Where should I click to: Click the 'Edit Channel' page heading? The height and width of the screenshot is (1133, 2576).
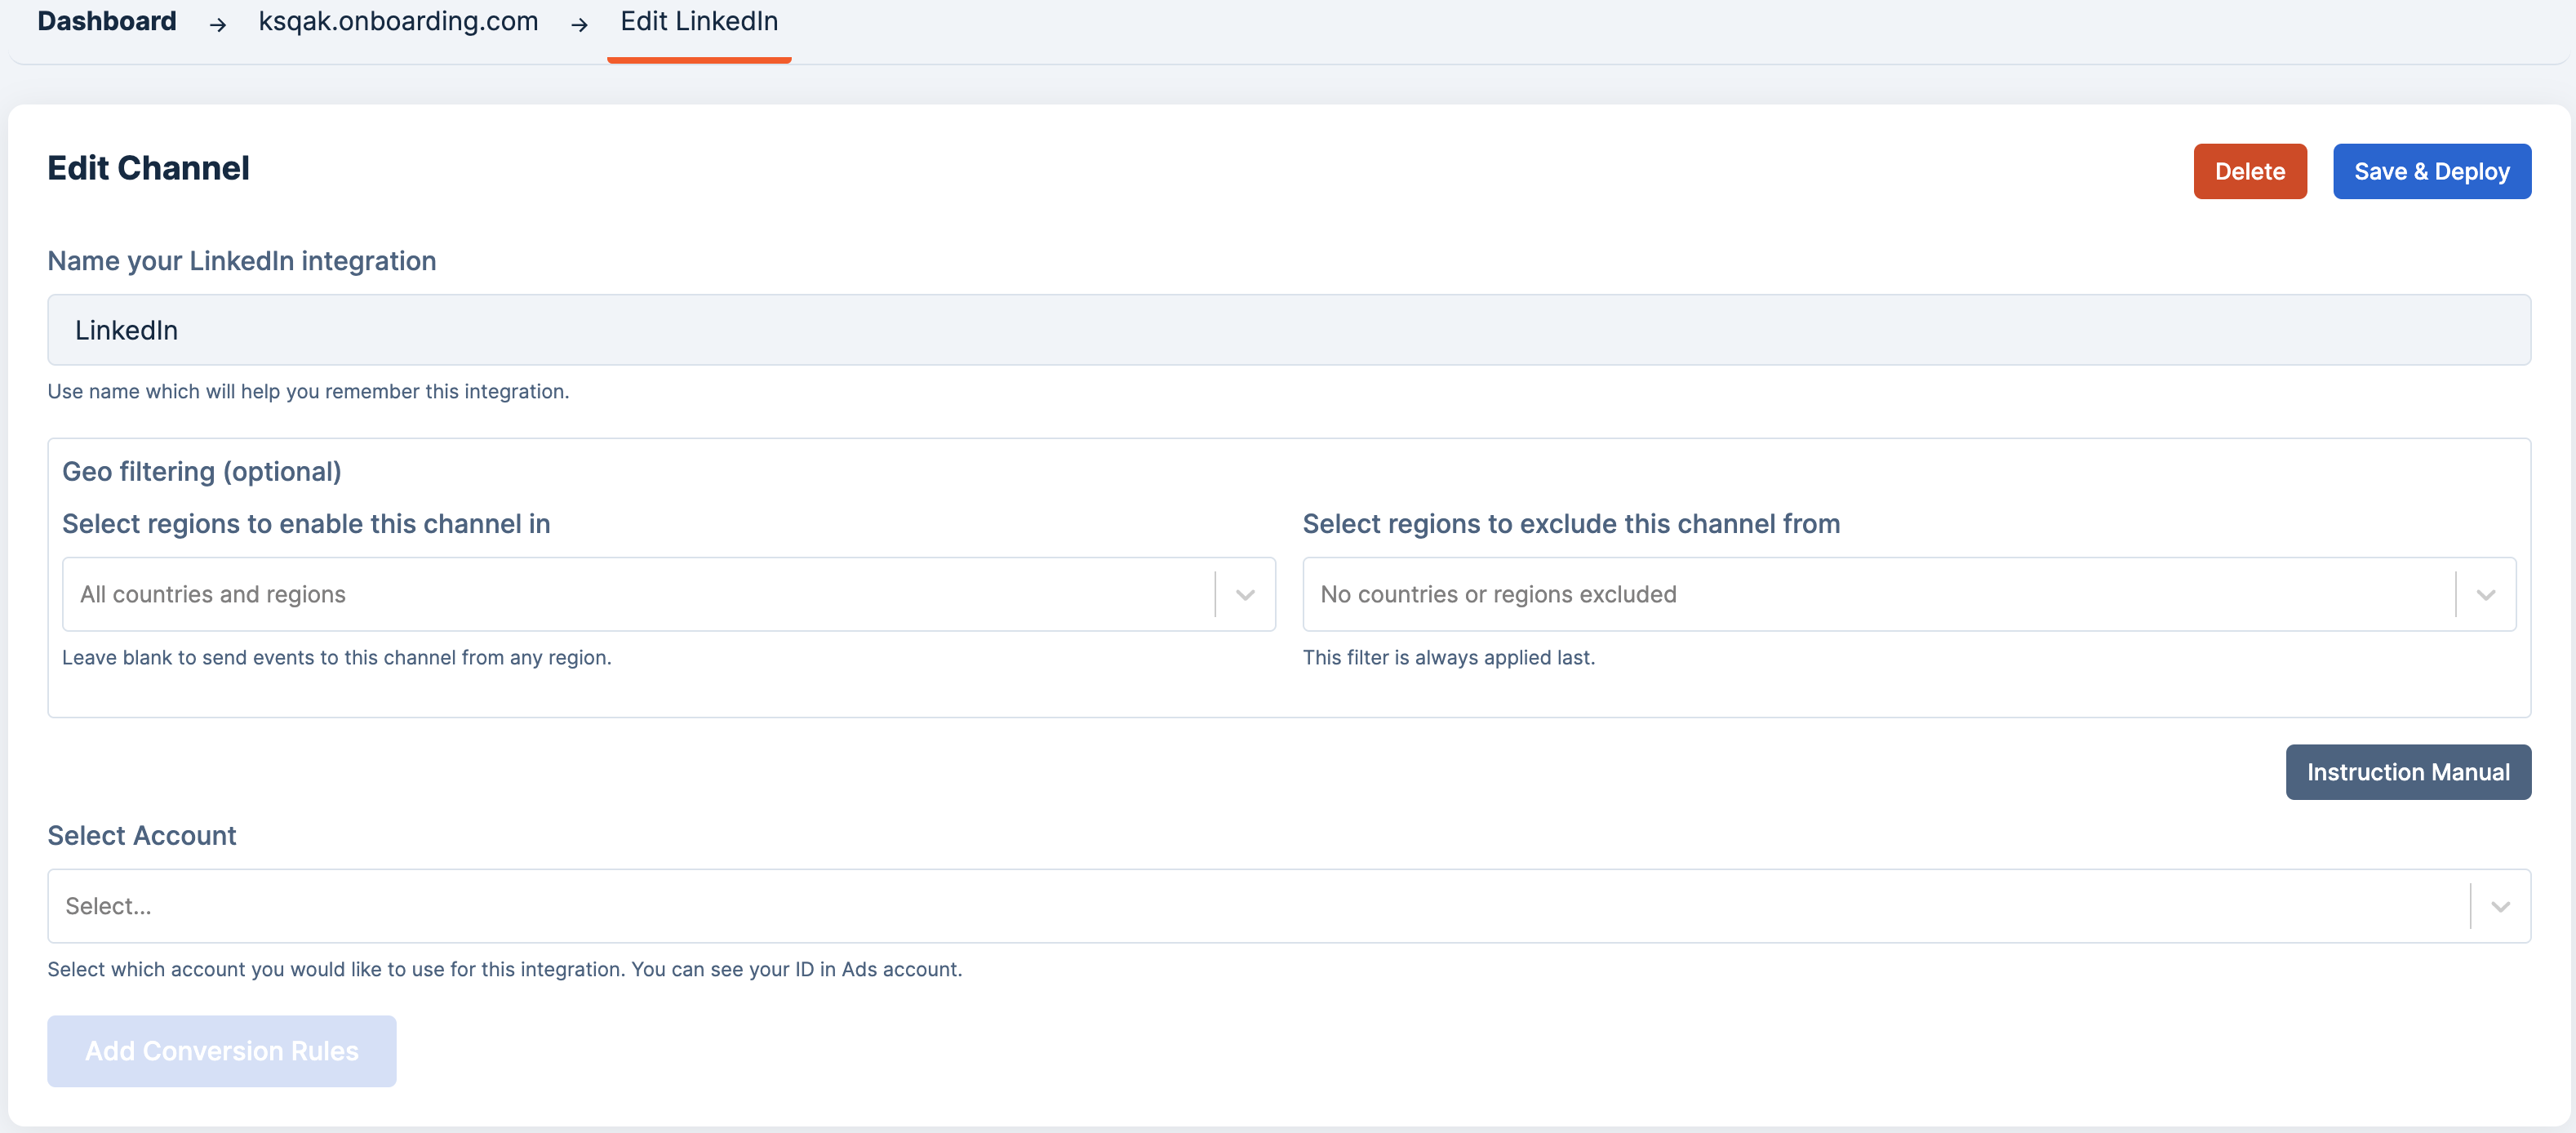coord(148,168)
